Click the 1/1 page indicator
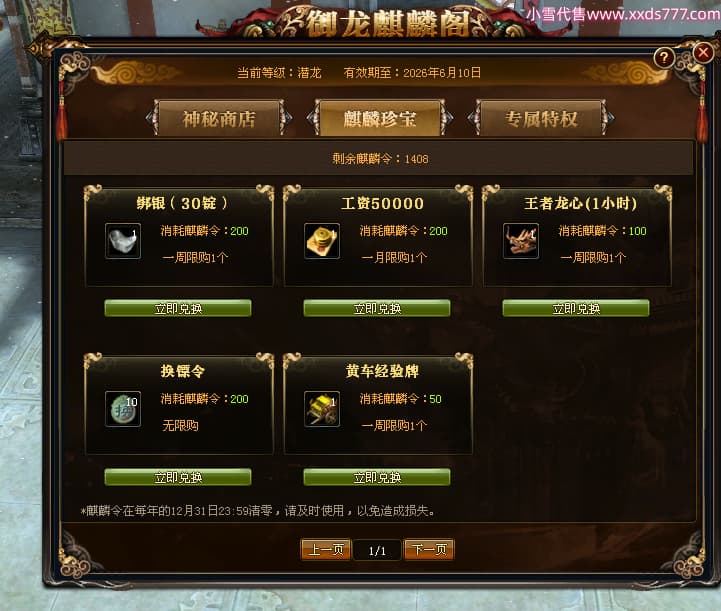This screenshot has height=611, width=721. (377, 550)
